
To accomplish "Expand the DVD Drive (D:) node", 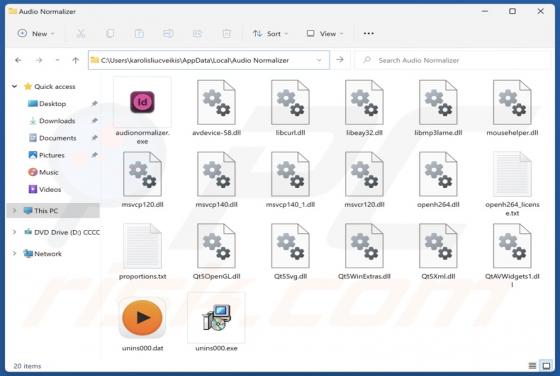I will coord(15,232).
